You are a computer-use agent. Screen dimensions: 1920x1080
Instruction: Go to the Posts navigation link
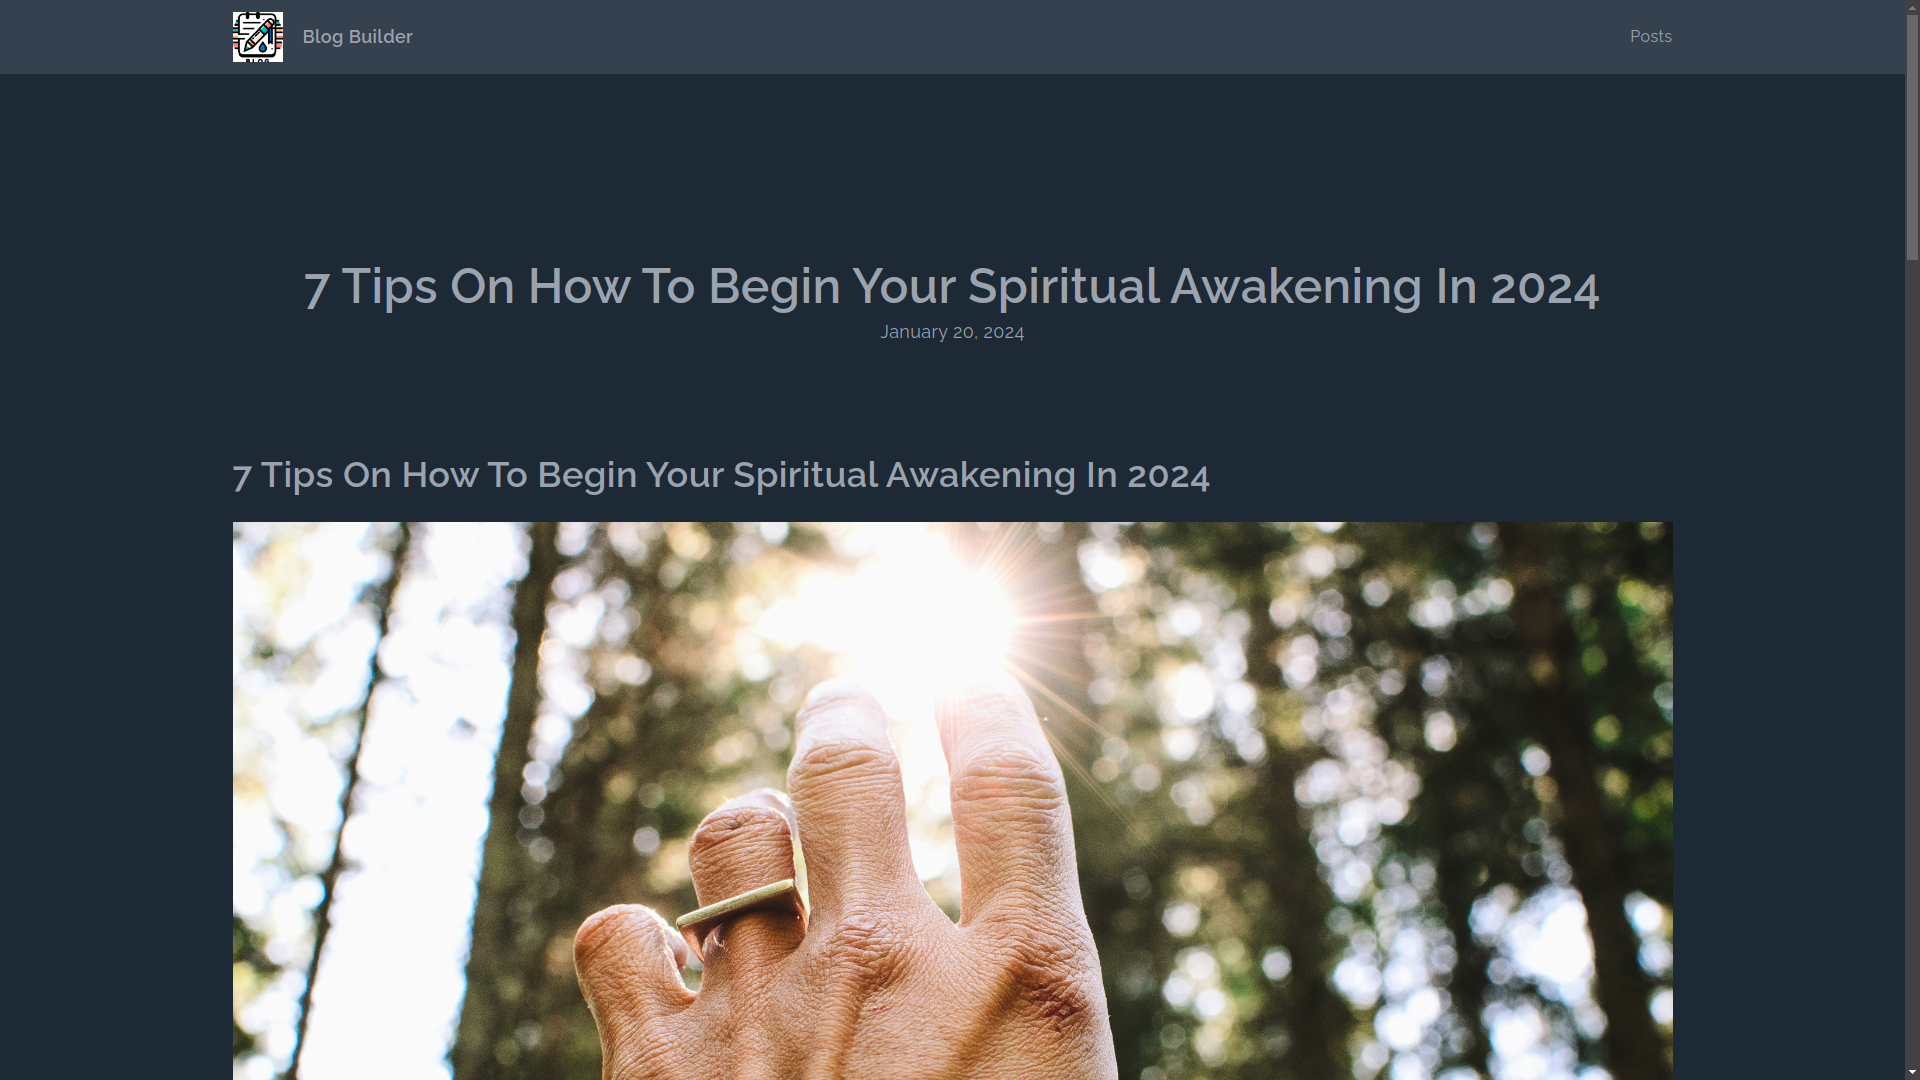pos(1650,37)
